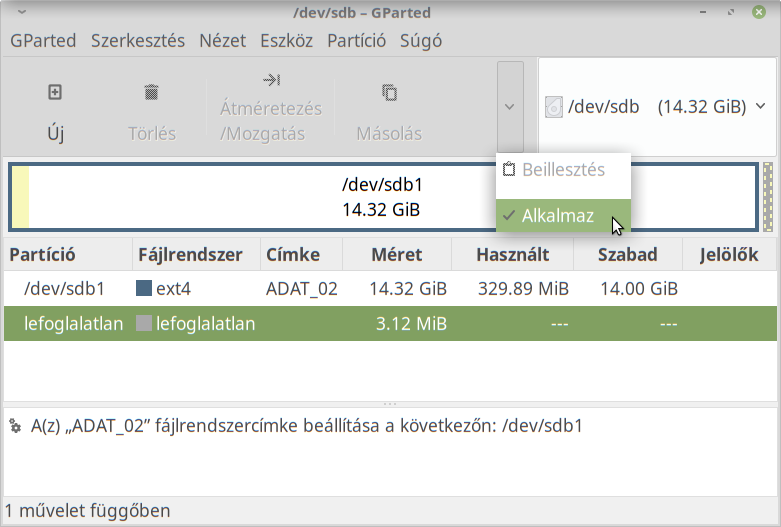Click the pane divider grip above the operations list
The width and height of the screenshot is (781, 527).
[390, 404]
